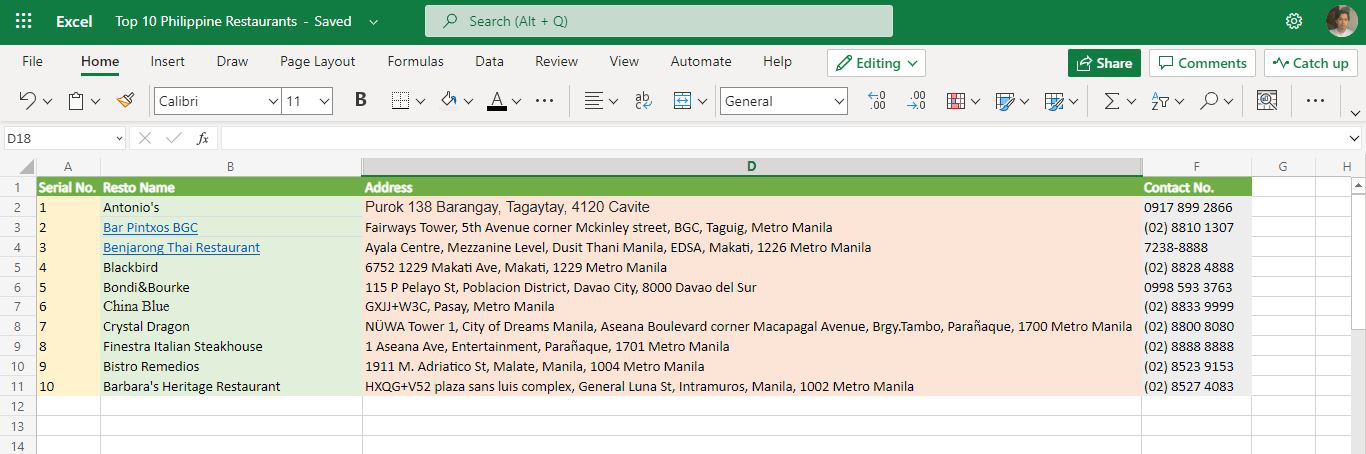Toggle bold formatting

[361, 101]
